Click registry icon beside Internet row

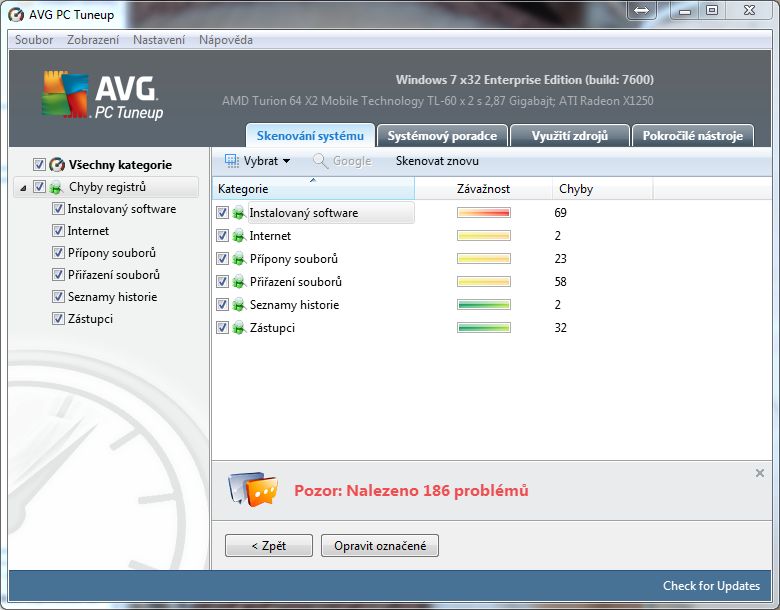tap(239, 236)
